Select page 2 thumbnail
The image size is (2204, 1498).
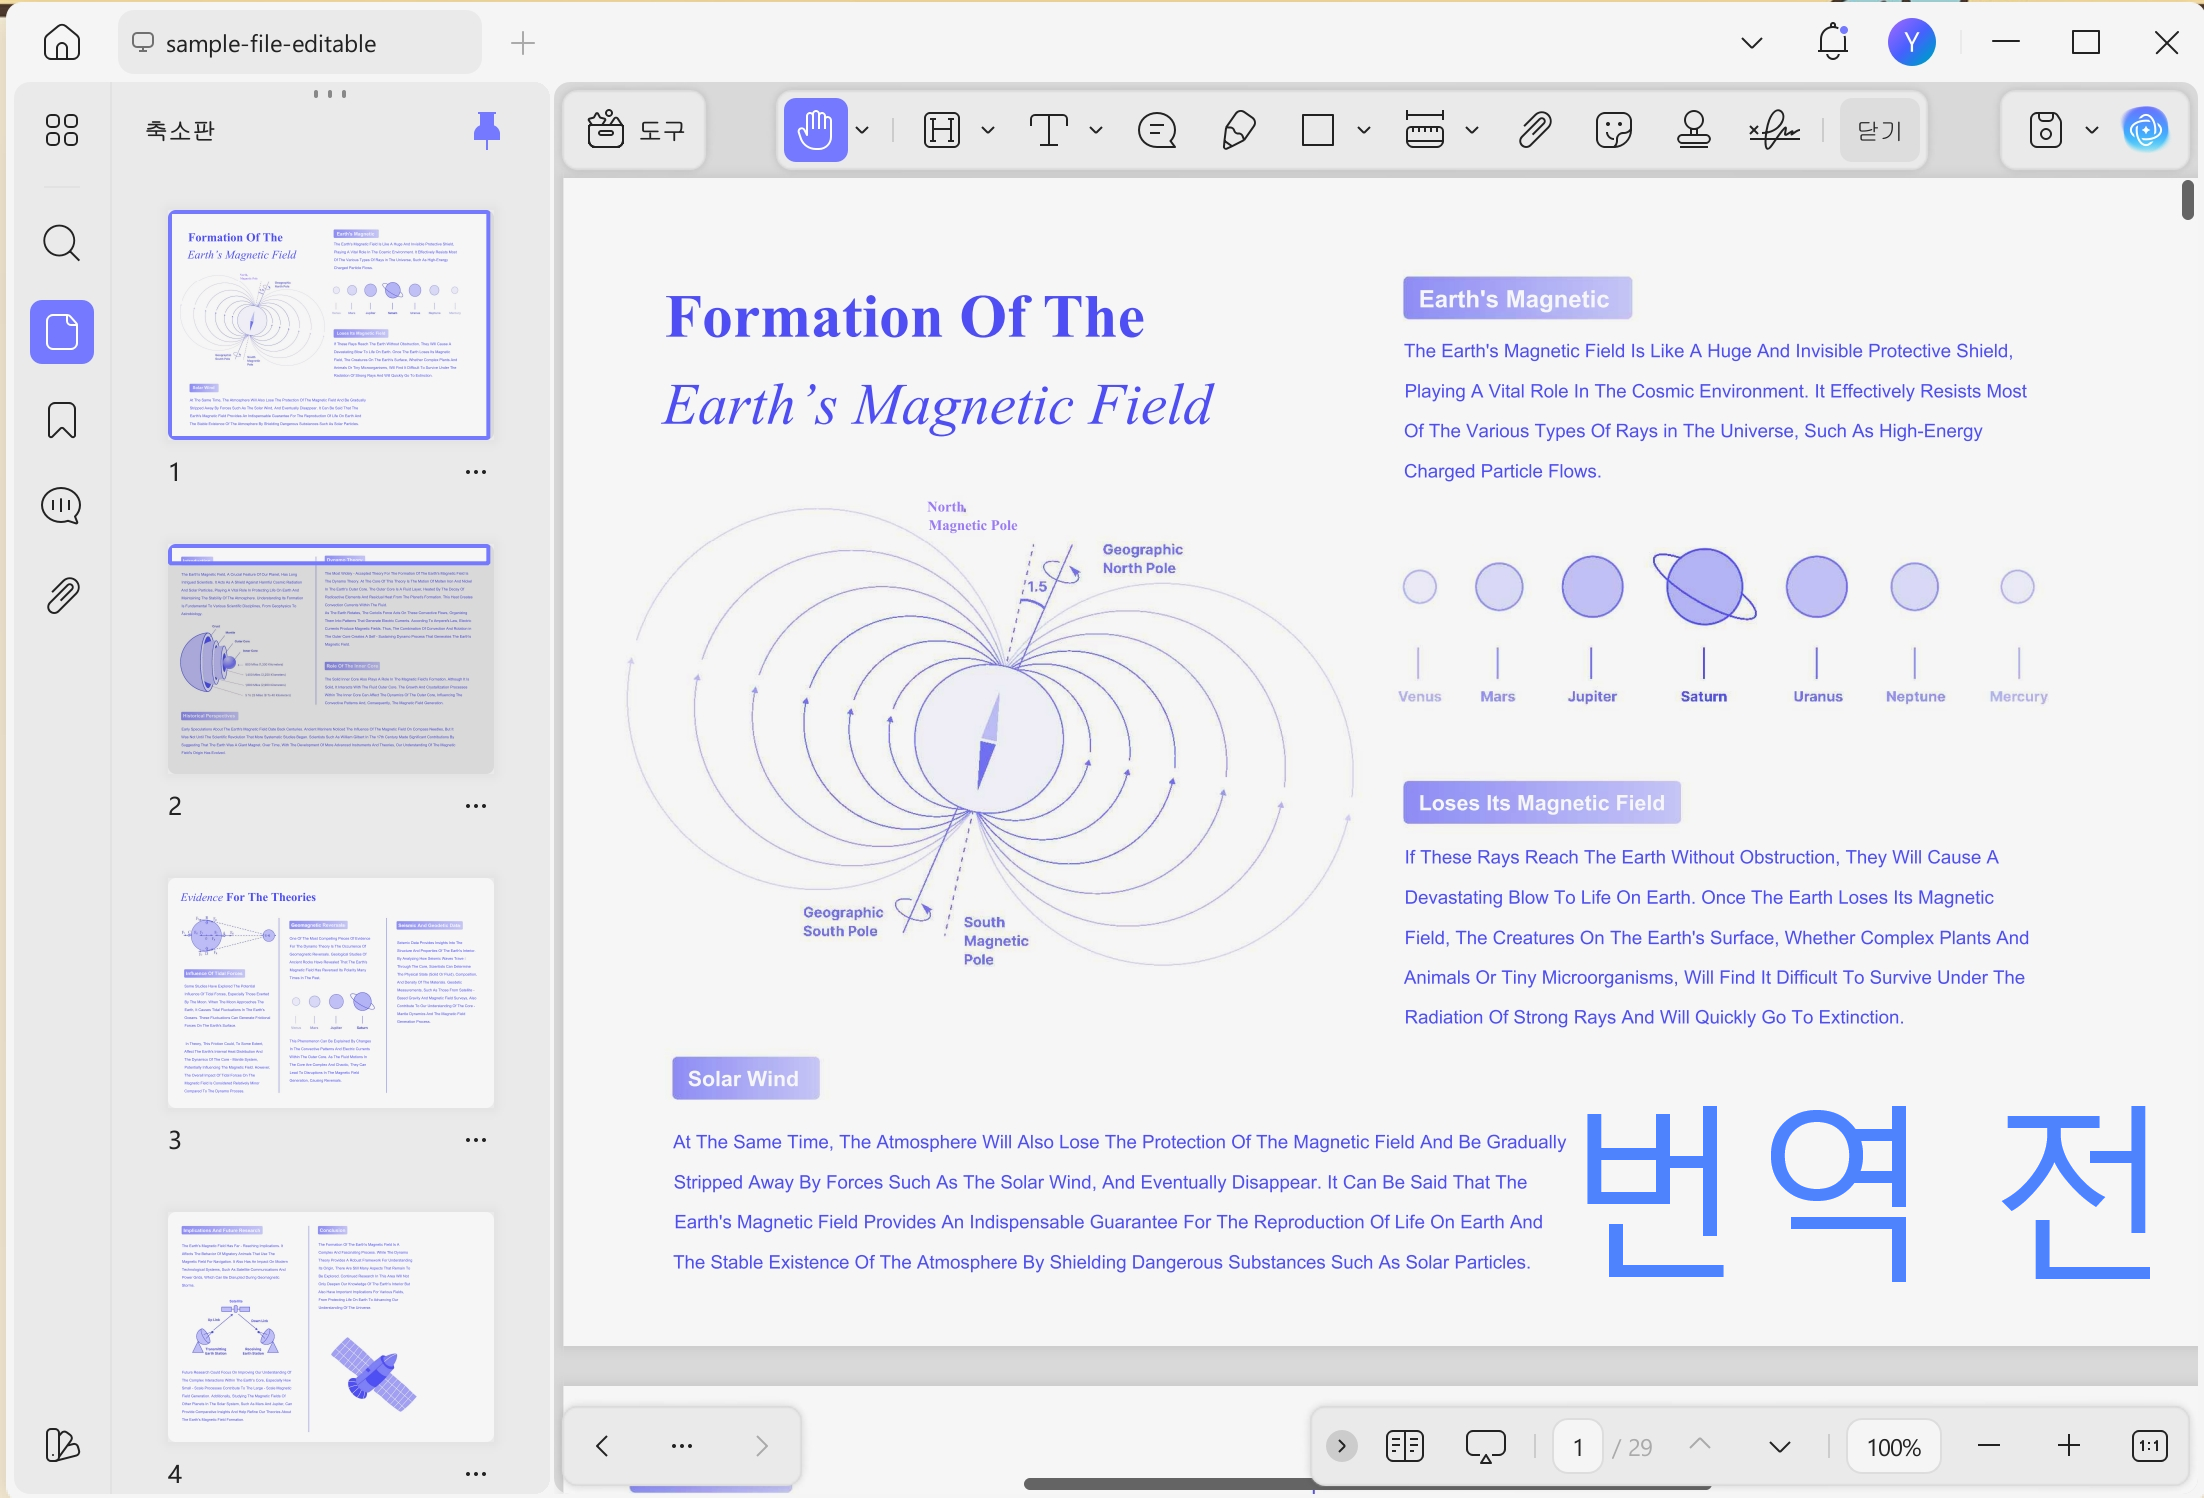coord(330,658)
